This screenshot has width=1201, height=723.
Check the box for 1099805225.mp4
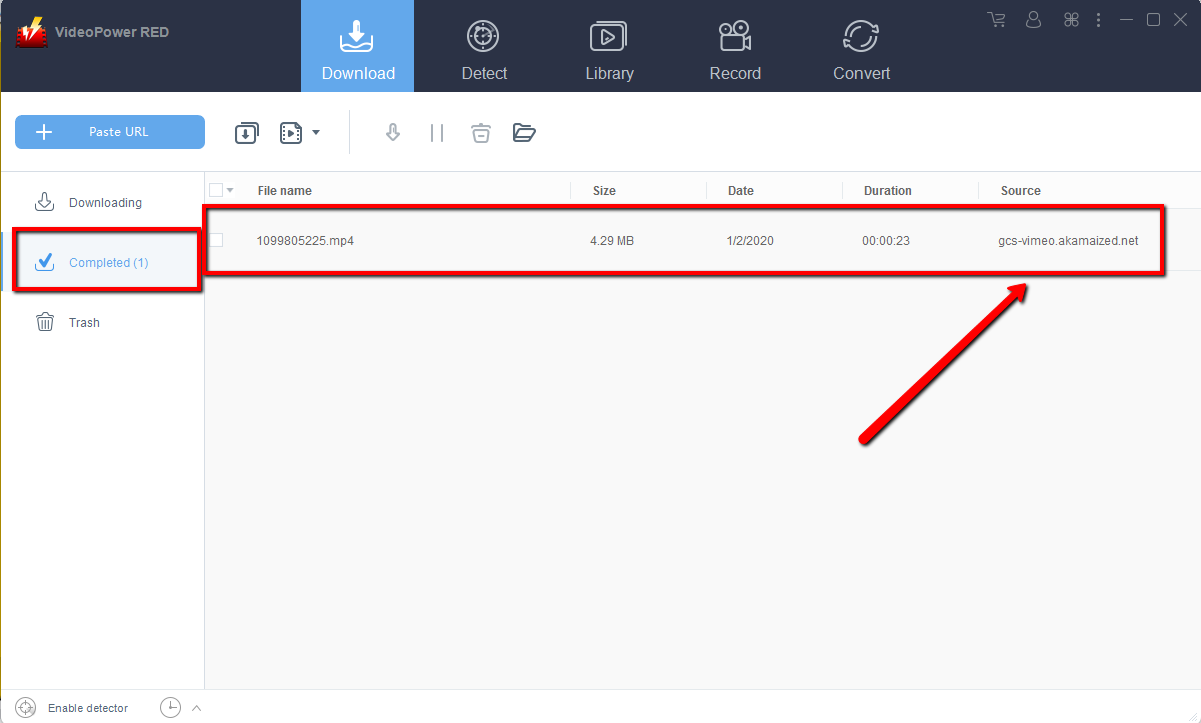click(x=216, y=240)
